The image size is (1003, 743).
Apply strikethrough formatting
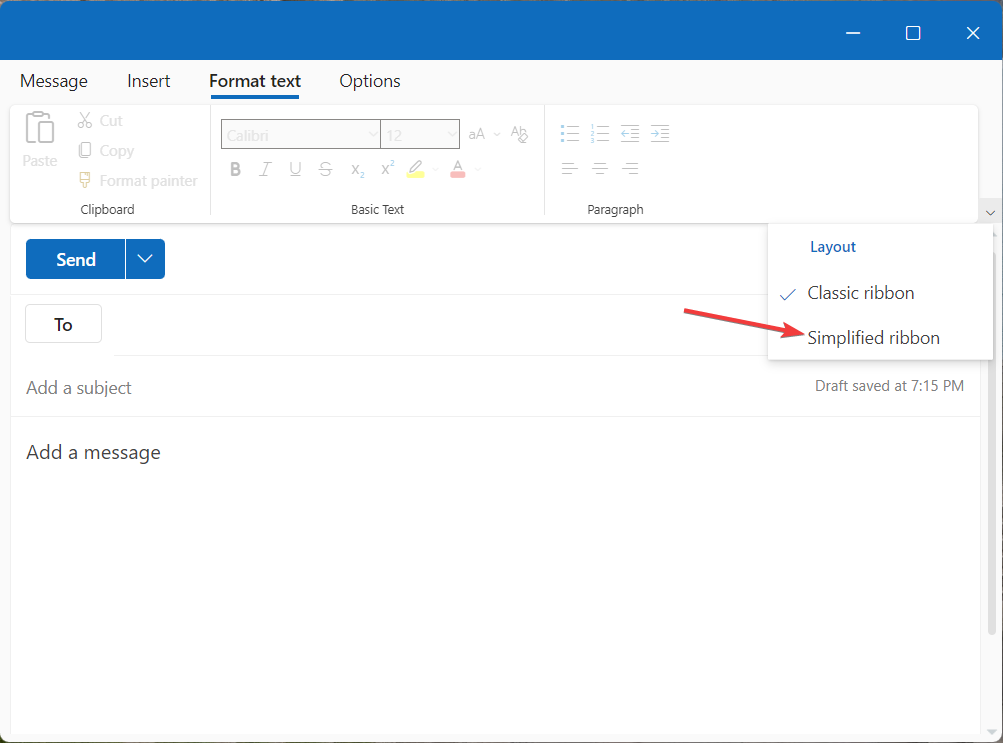pyautogui.click(x=325, y=168)
